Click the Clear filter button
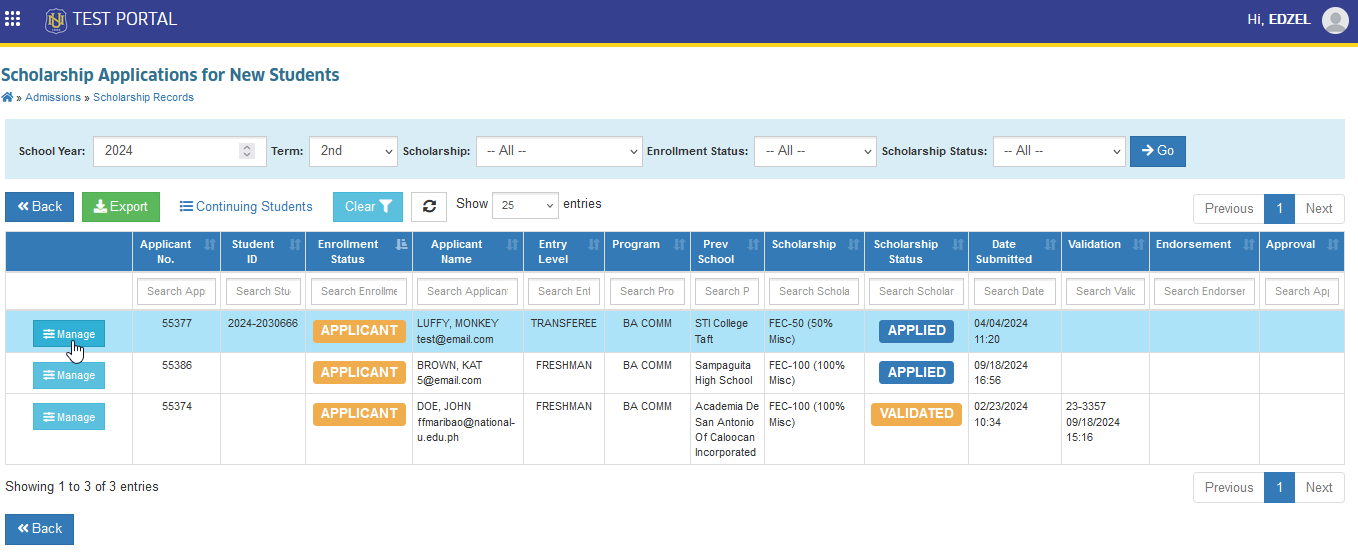 (368, 207)
